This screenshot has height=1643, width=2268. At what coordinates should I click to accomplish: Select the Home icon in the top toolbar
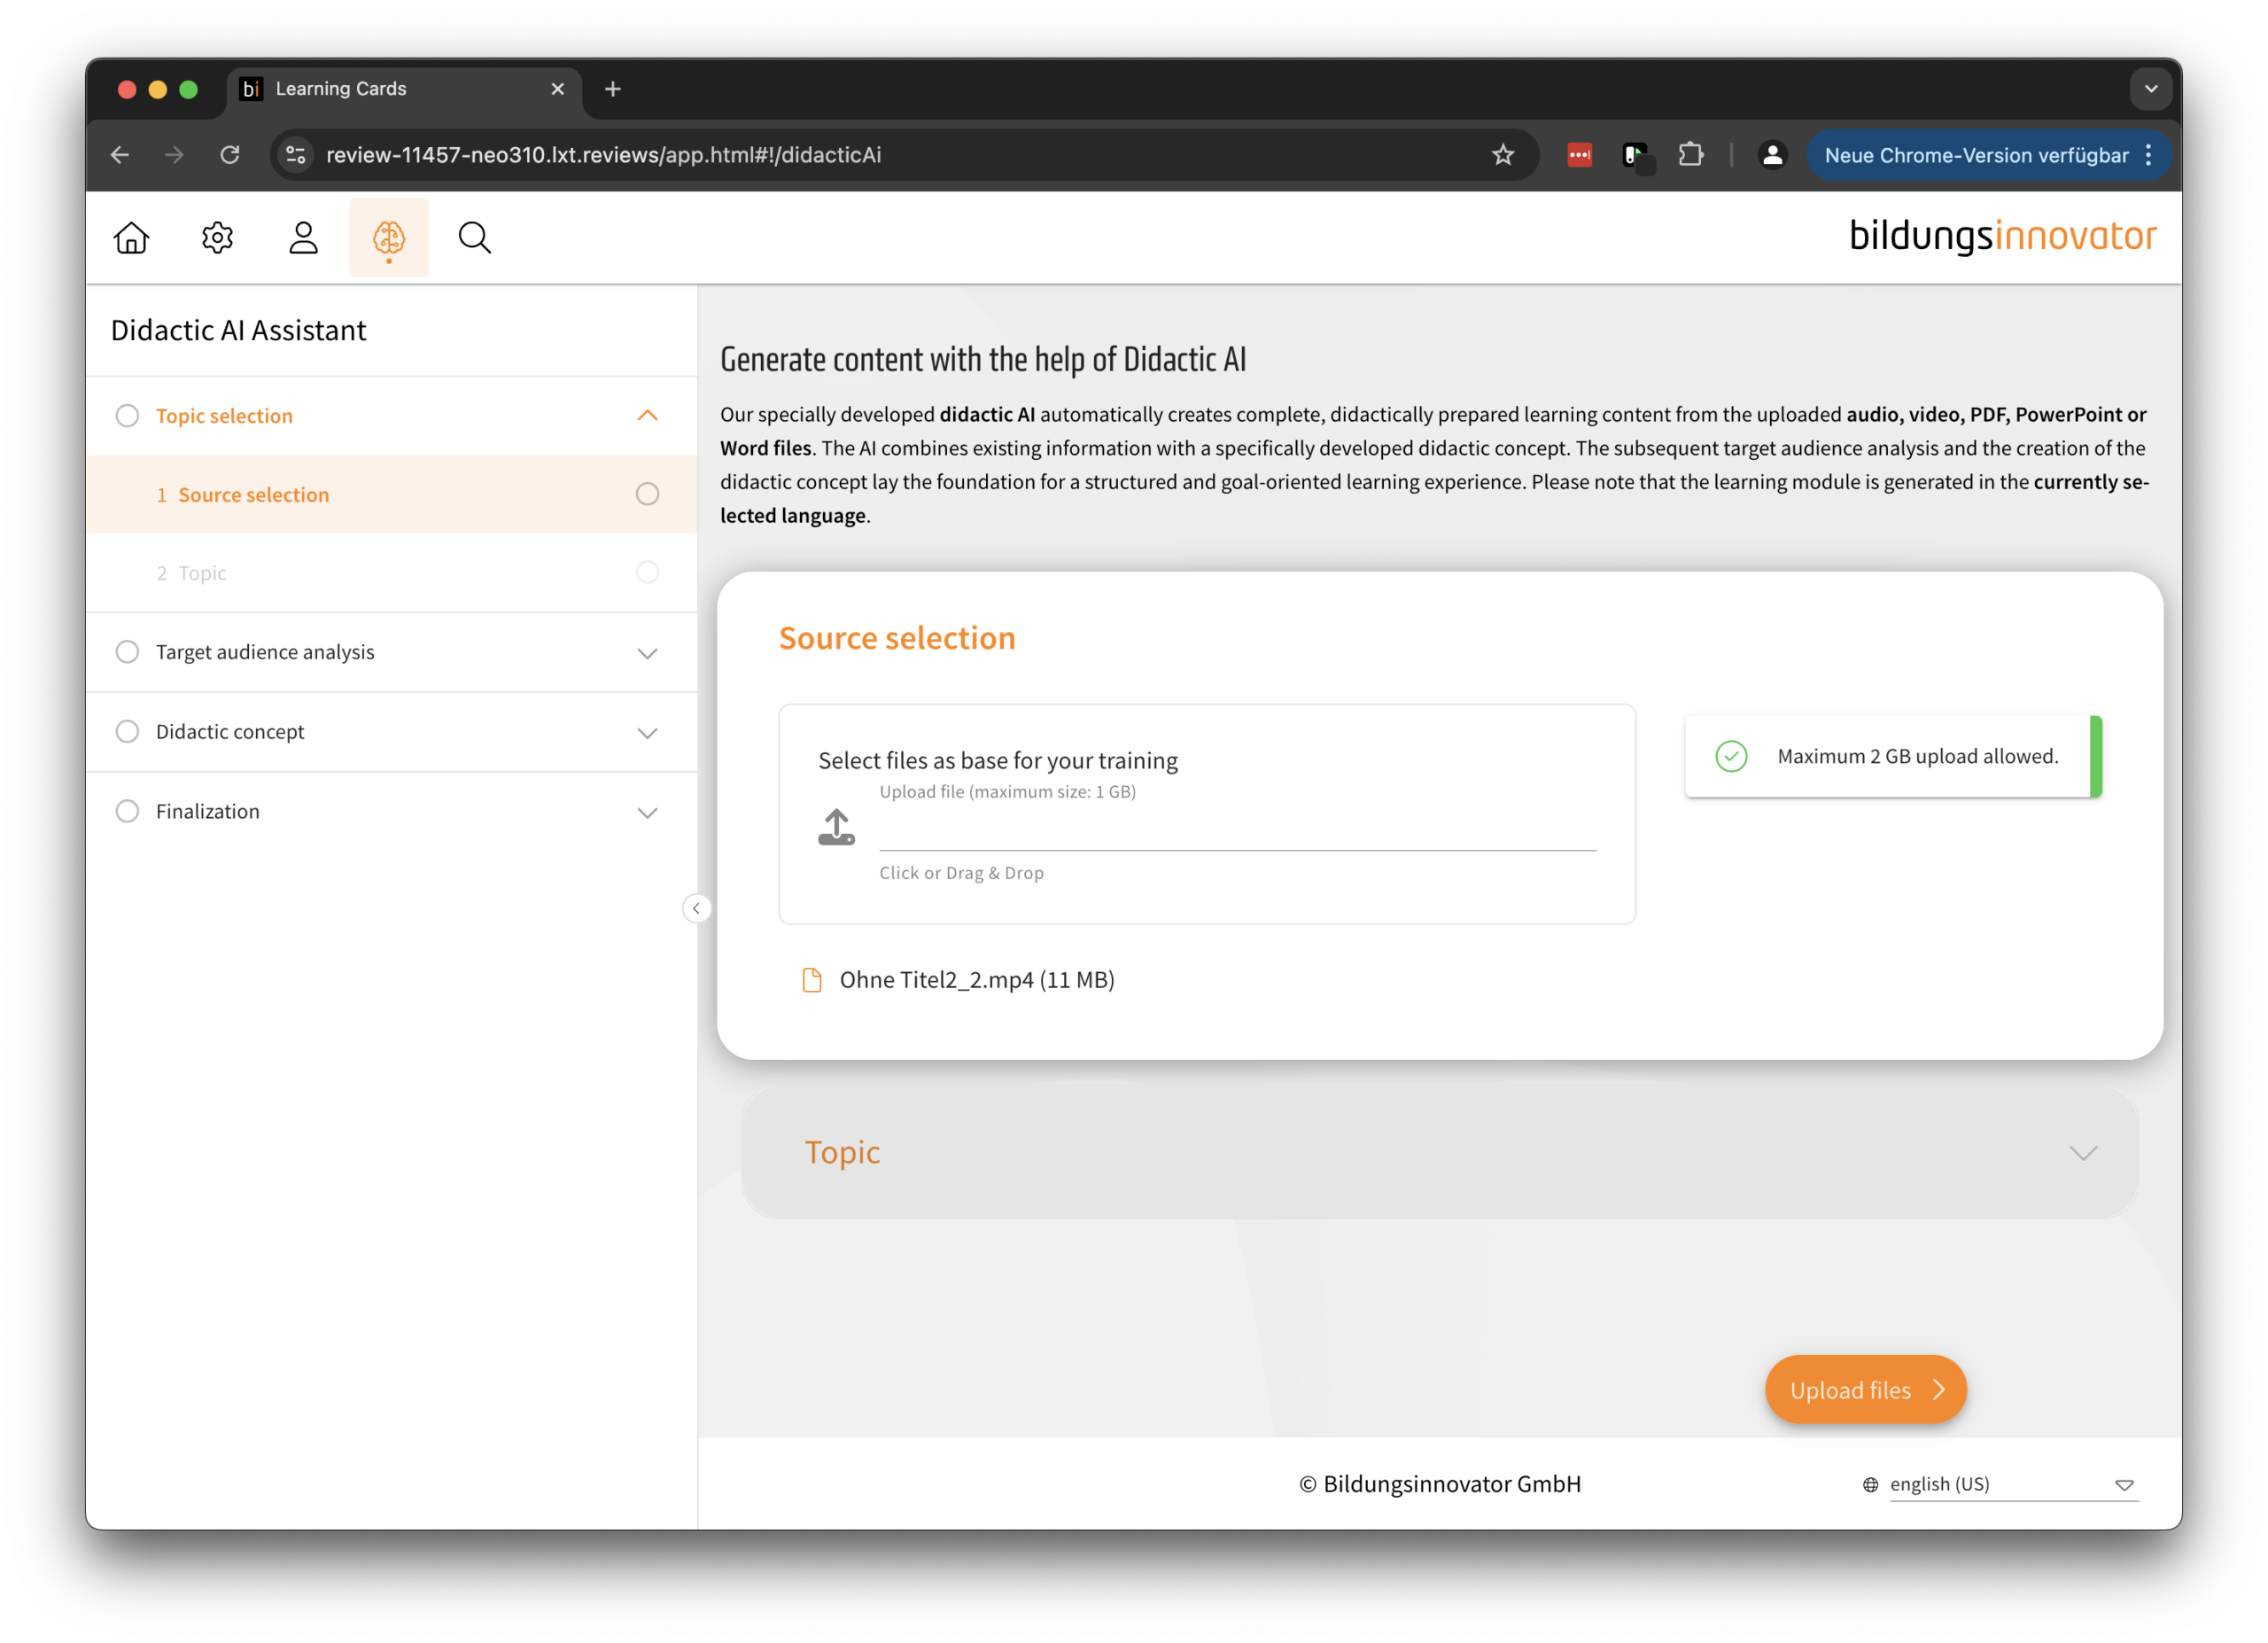[131, 237]
